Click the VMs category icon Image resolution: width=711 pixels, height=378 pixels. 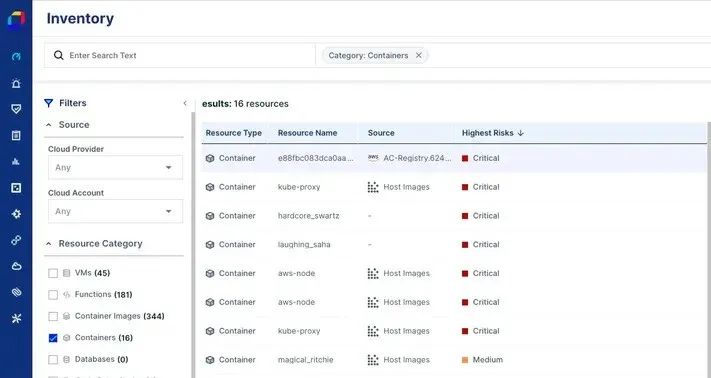[67, 273]
